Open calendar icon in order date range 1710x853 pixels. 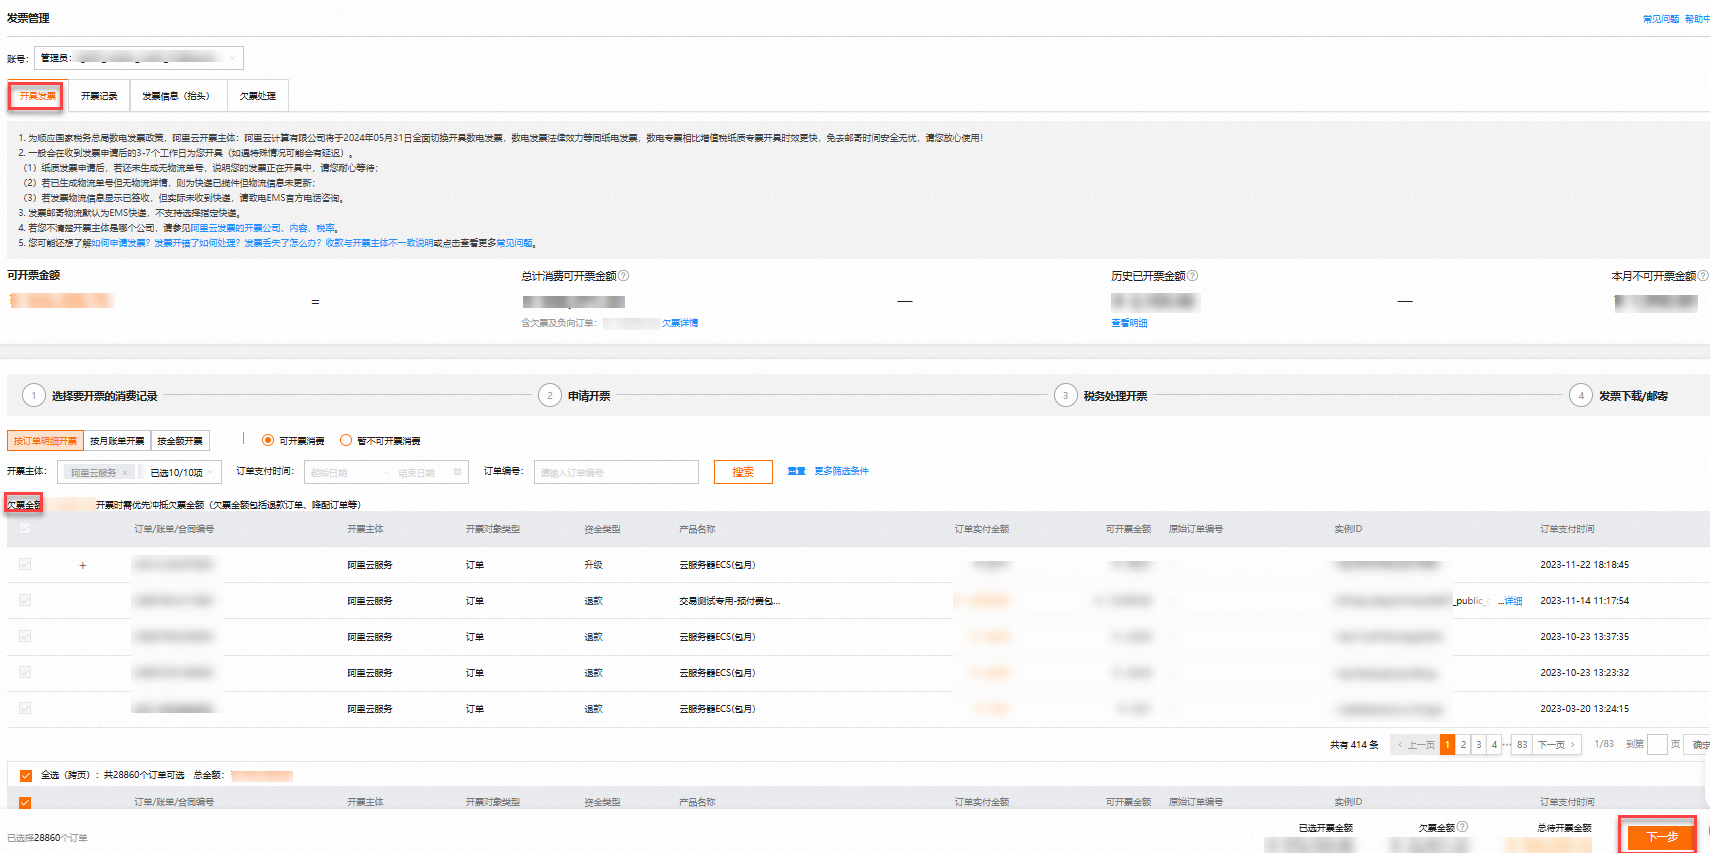[x=457, y=472]
